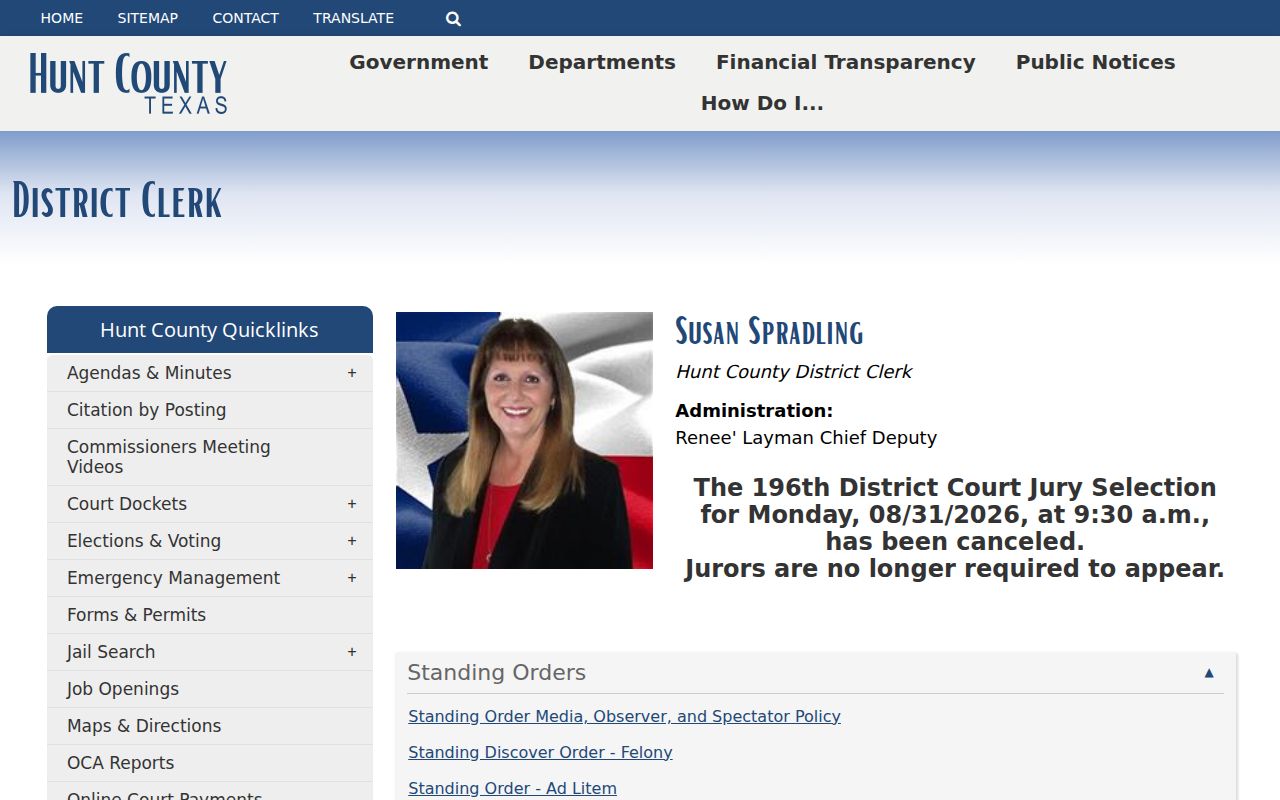Click the Translate link

(x=354, y=18)
